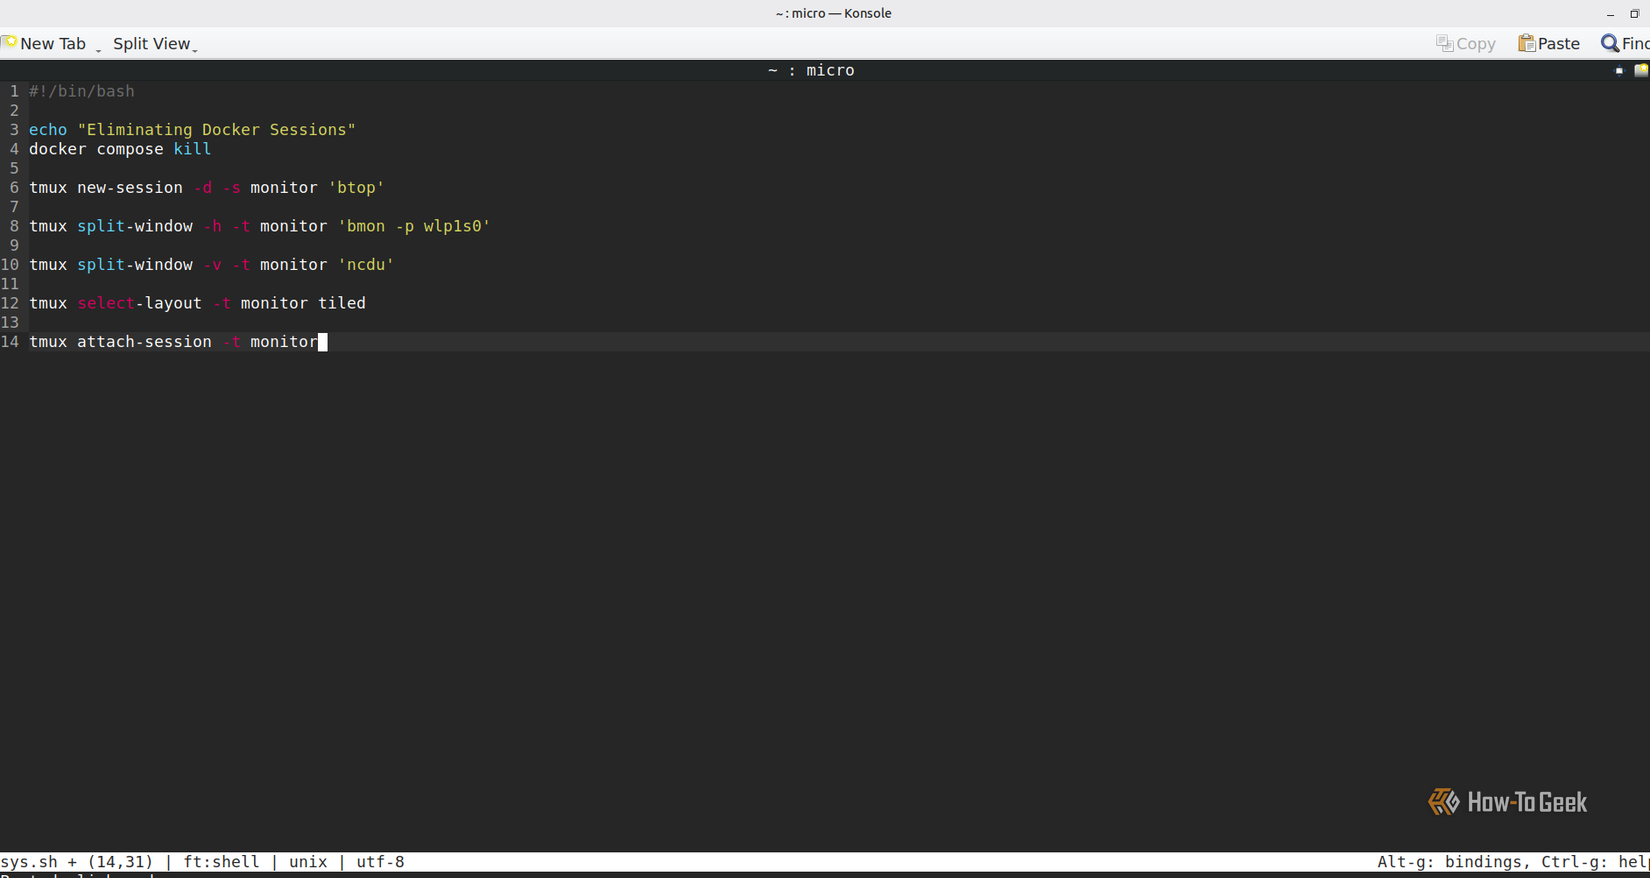Click the echo "Eliminating Docker Sessions" line
Viewport: 1650px width, 878px height.
point(192,130)
